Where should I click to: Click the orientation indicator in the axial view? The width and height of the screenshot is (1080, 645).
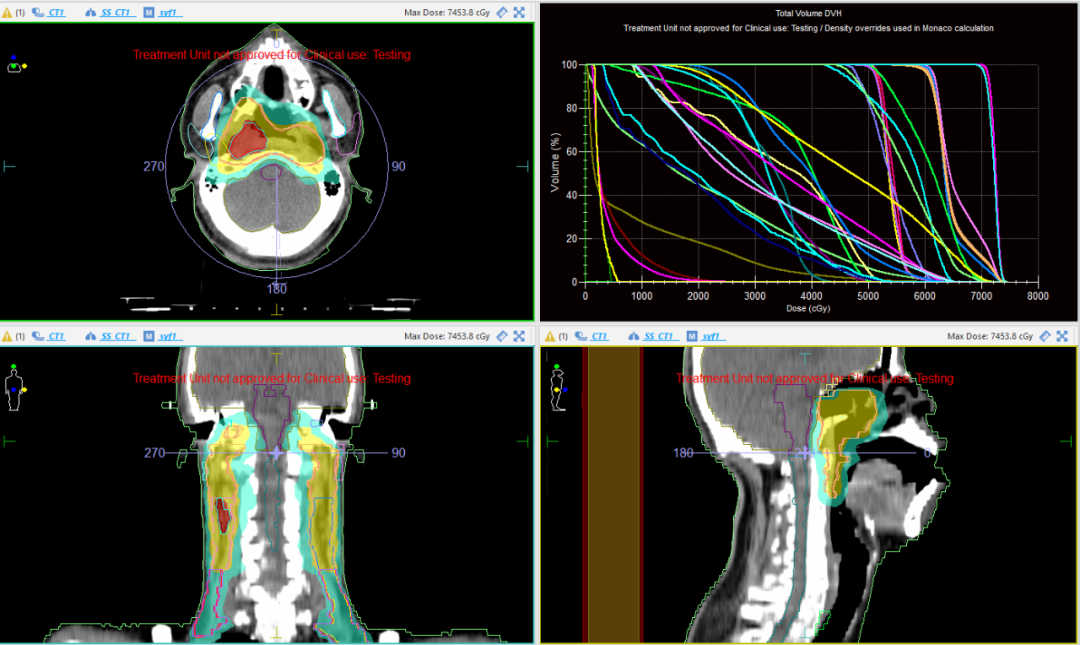pyautogui.click(x=15, y=66)
